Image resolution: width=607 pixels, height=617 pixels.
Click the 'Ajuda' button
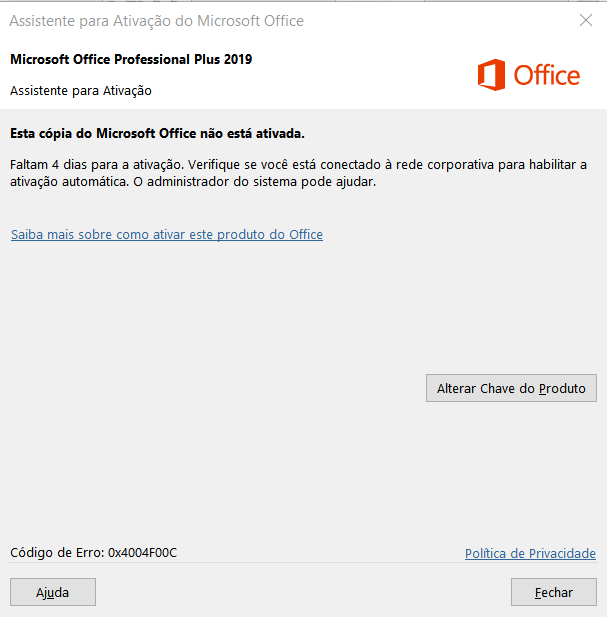pos(53,592)
